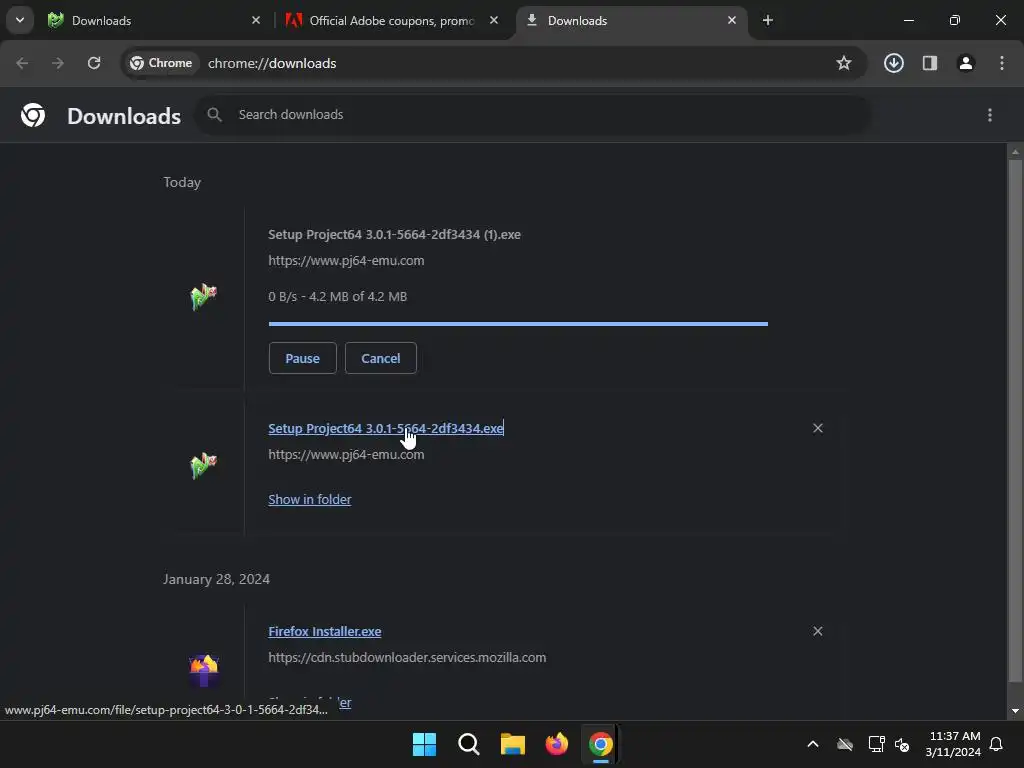Go forward to next page
Screen dimensions: 1024x768
coord(58,63)
